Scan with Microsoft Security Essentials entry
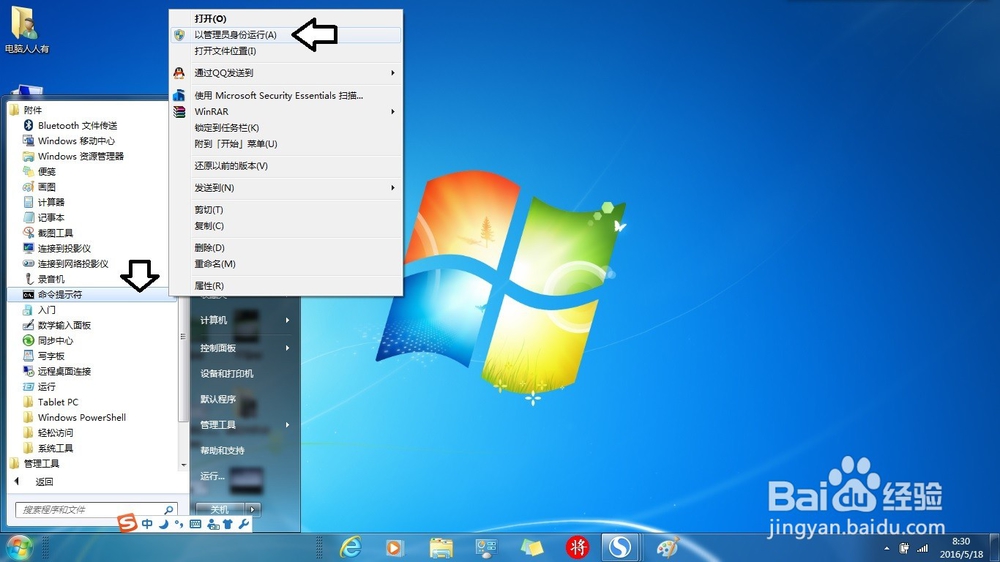The image size is (1000, 562). point(286,95)
